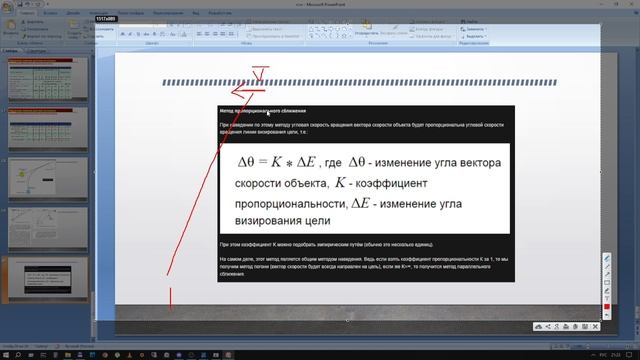Center paragraph text
Viewport: 640px width, 360px height.
(x=207, y=34)
